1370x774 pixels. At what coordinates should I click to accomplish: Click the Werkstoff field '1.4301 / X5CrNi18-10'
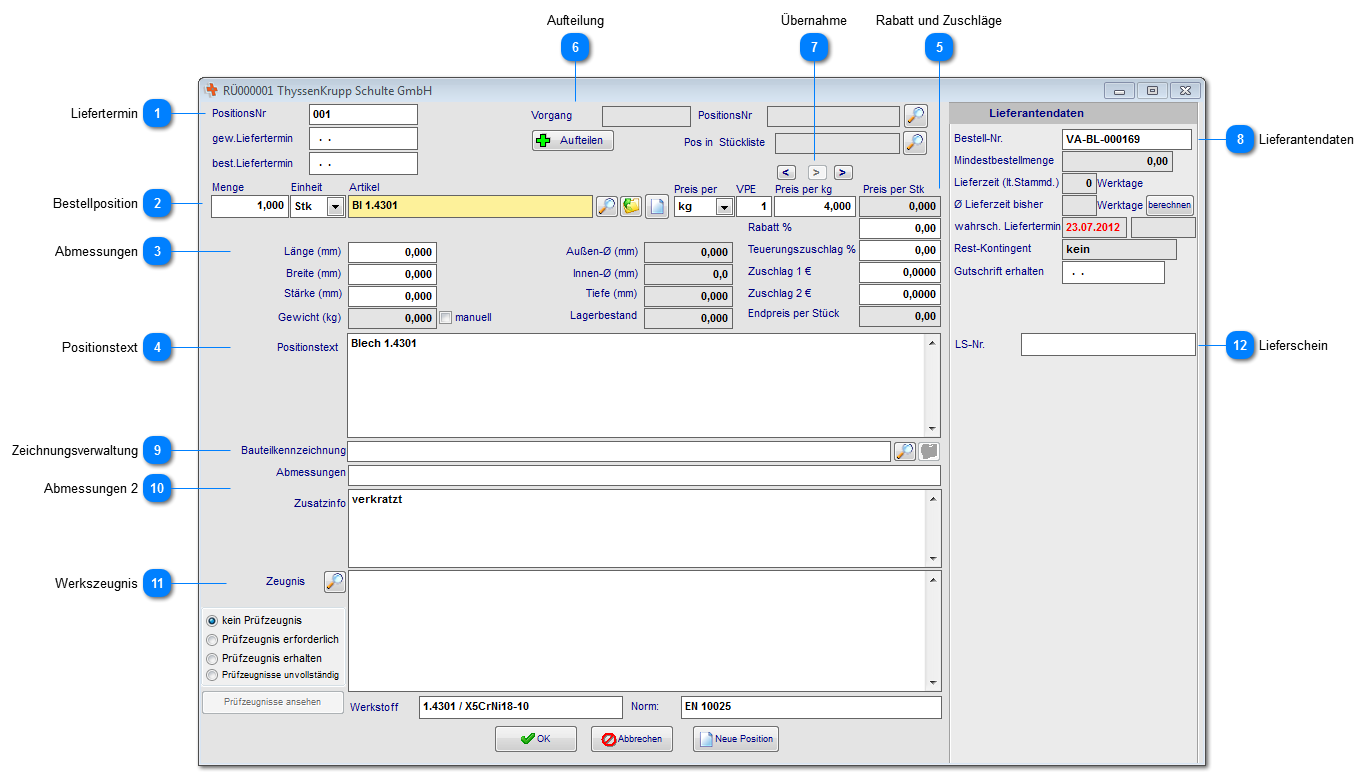[x=521, y=707]
